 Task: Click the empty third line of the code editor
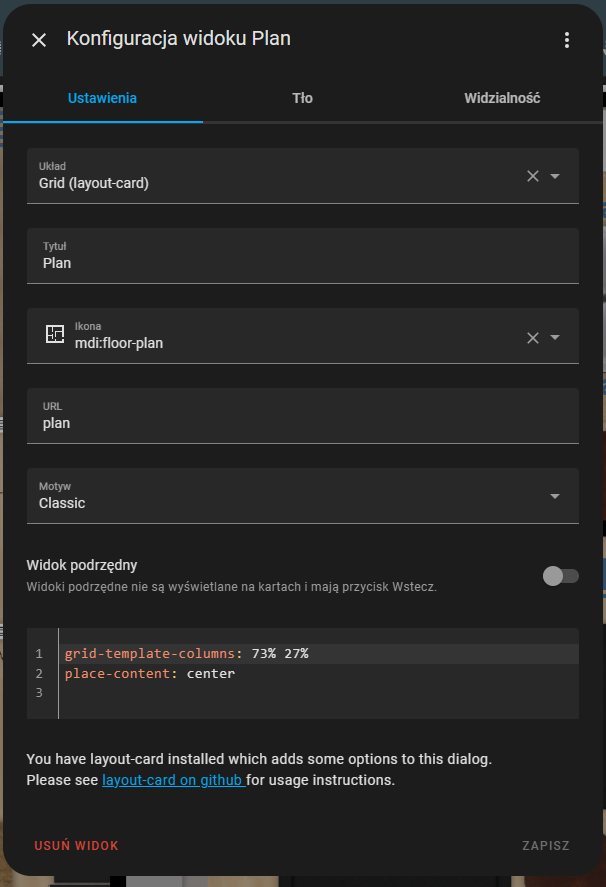coord(319,692)
